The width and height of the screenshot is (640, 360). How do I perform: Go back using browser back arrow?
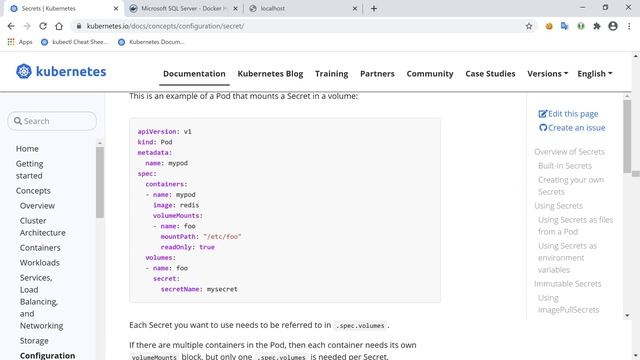(x=11, y=26)
